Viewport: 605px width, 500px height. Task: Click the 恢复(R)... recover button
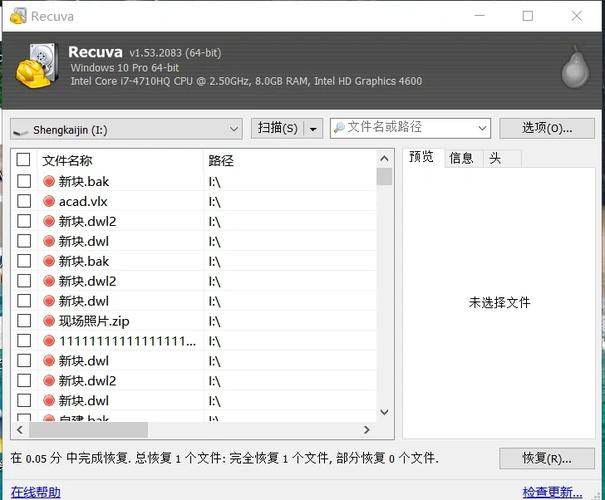pyautogui.click(x=547, y=458)
